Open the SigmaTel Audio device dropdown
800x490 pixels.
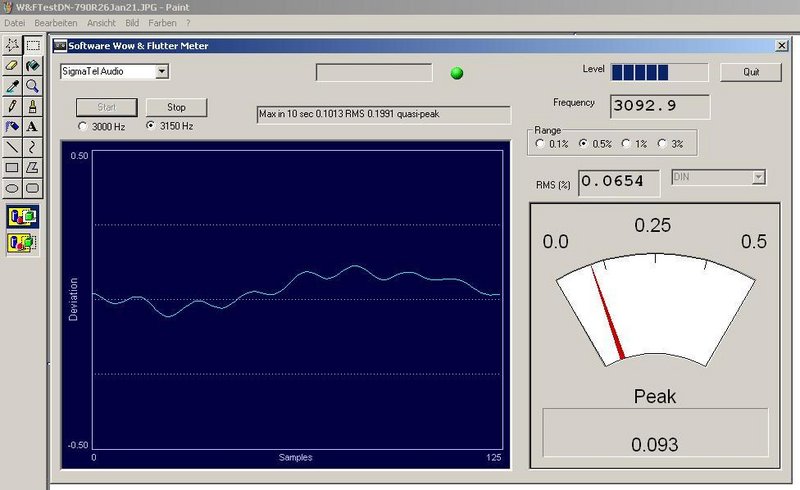click(x=162, y=71)
